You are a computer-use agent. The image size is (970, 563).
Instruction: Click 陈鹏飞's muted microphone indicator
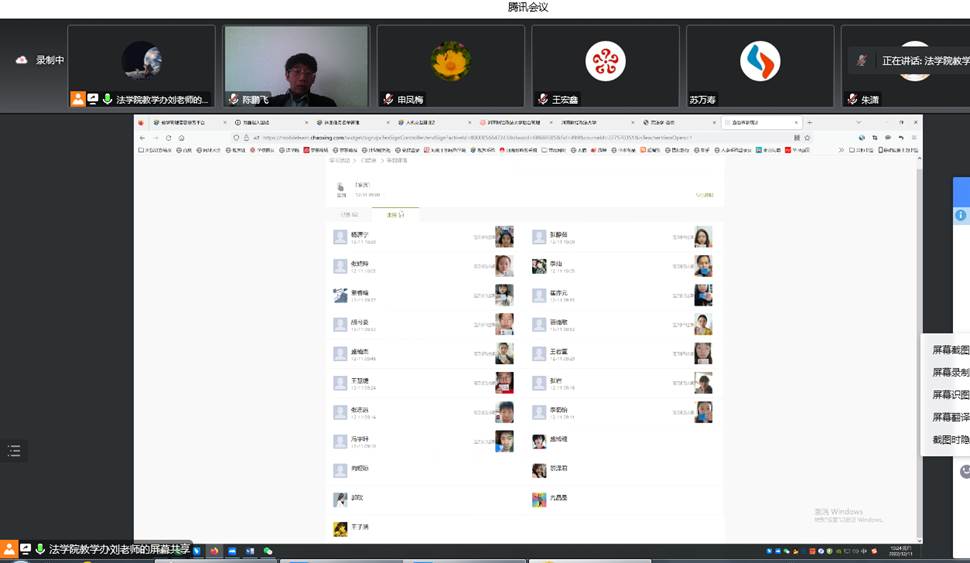click(x=234, y=99)
